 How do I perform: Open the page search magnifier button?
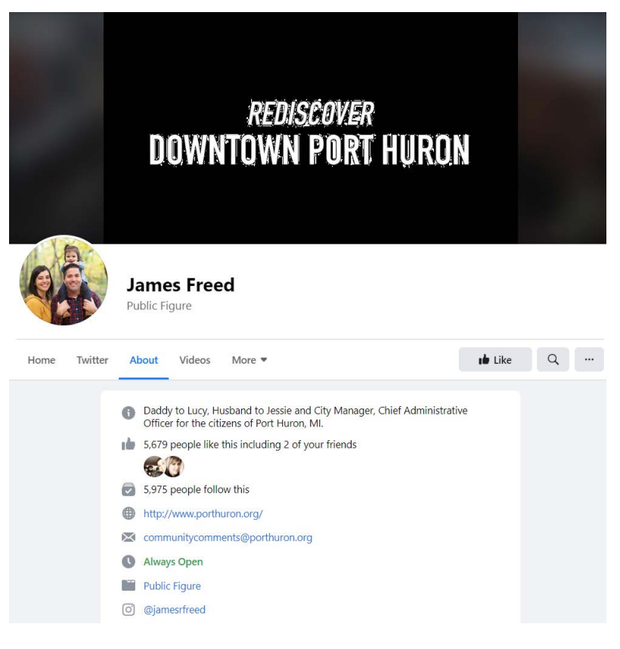(553, 359)
